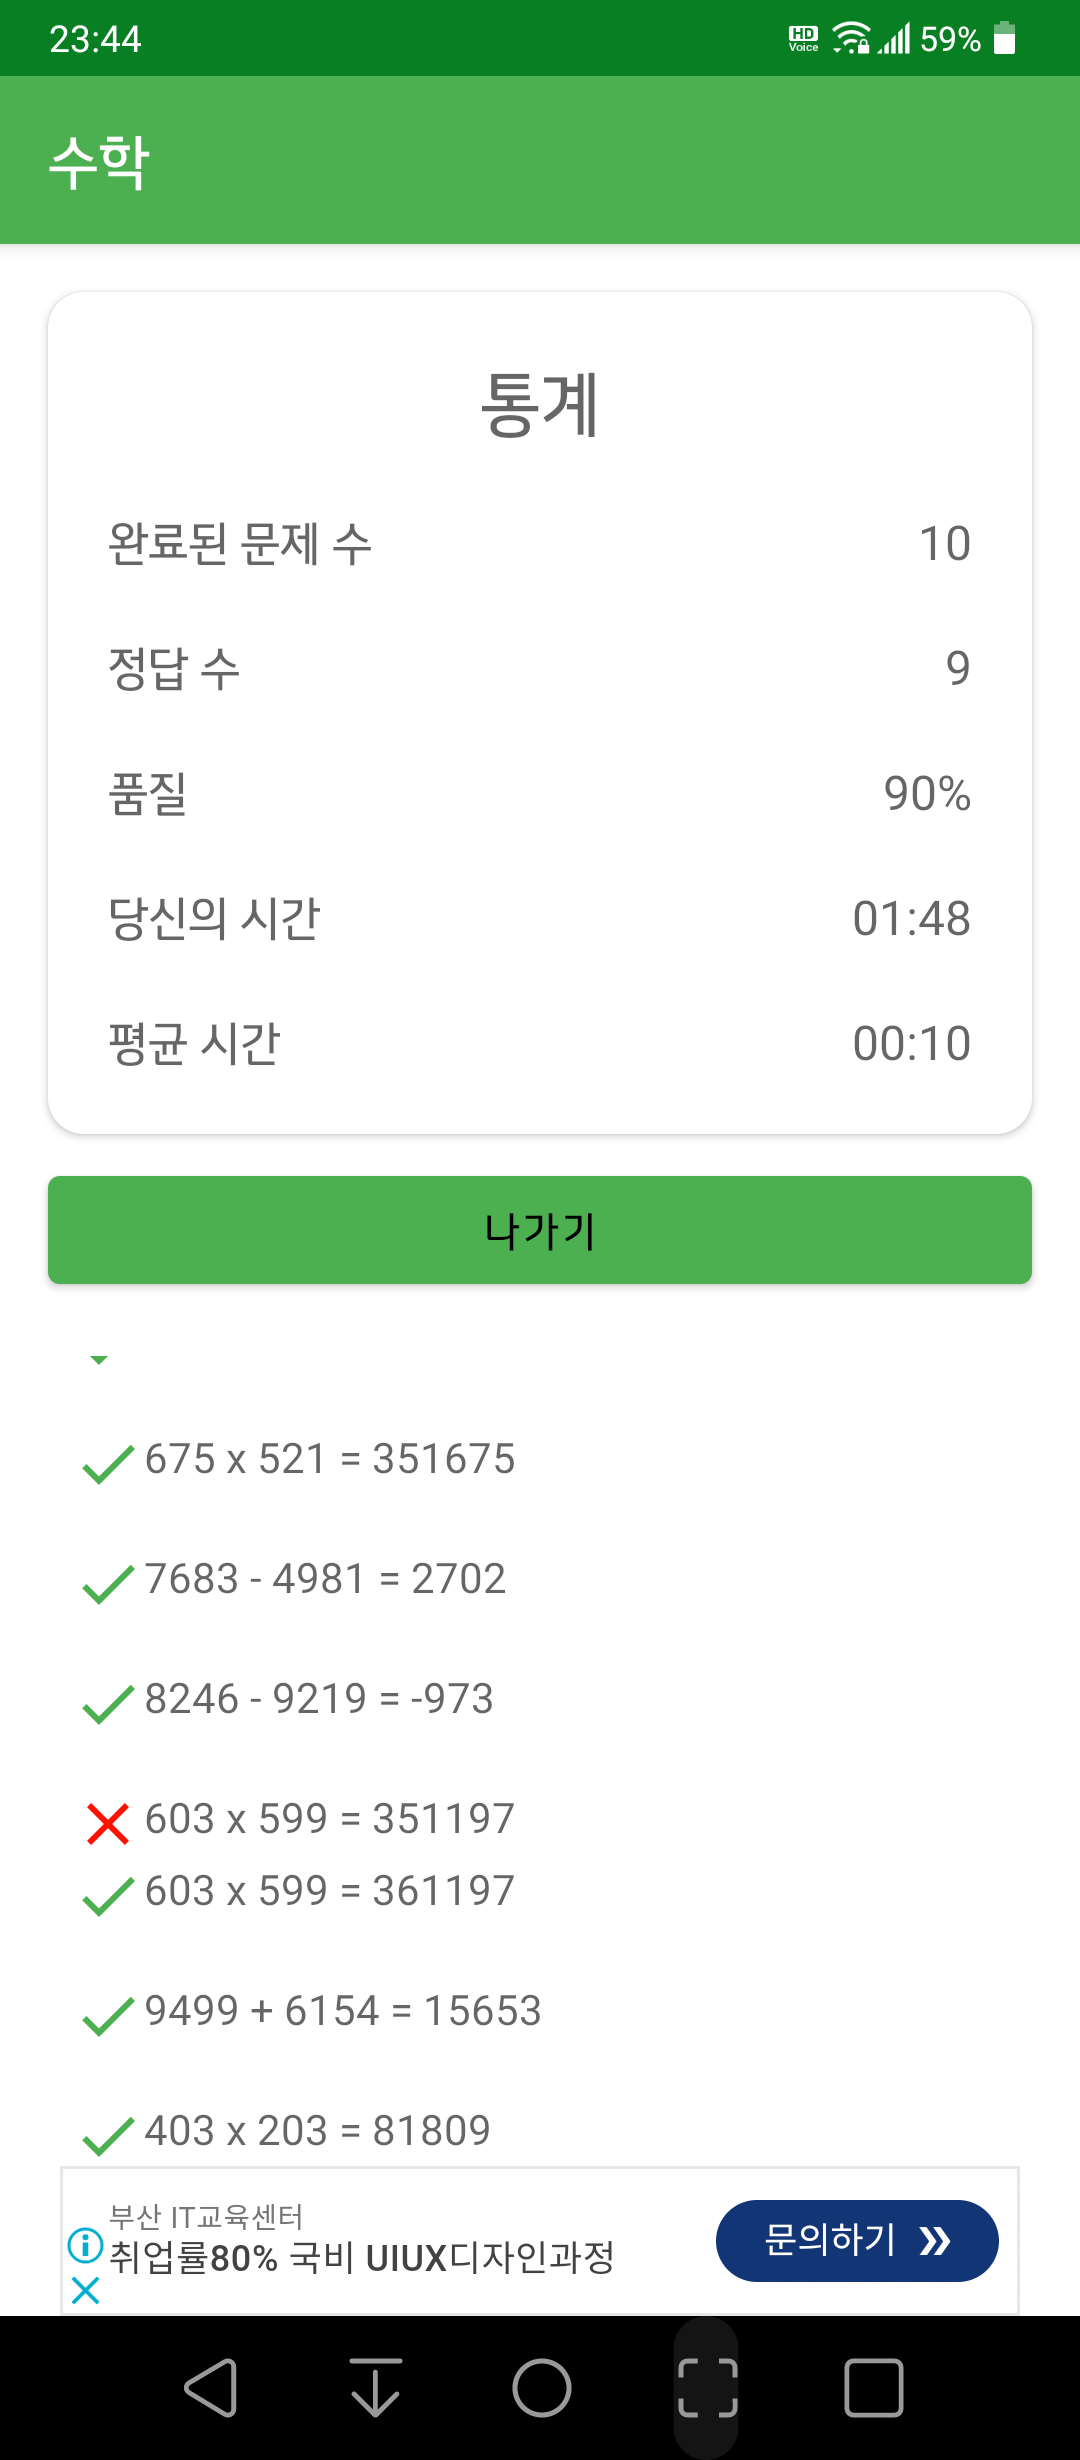Tap the screen capture bracket icon
This screenshot has width=1080, height=2460.
point(708,2388)
